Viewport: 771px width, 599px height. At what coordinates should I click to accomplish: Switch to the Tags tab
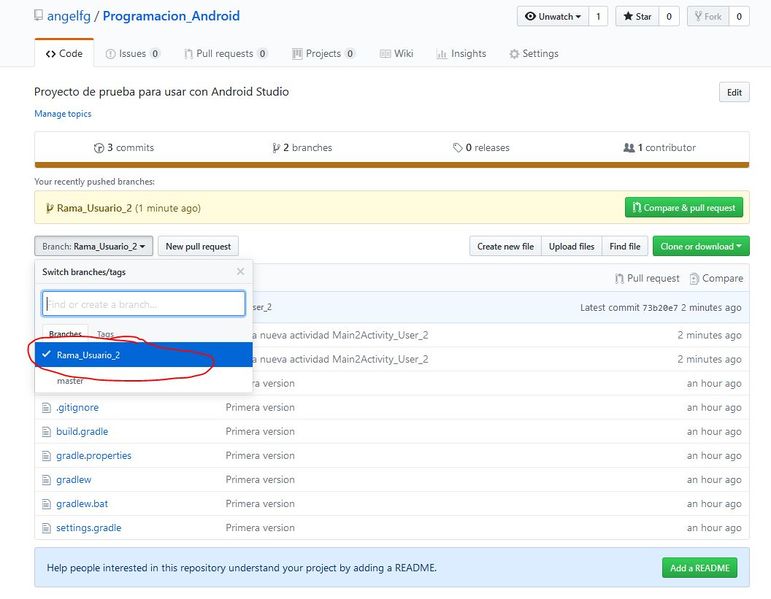pyautogui.click(x=105, y=334)
